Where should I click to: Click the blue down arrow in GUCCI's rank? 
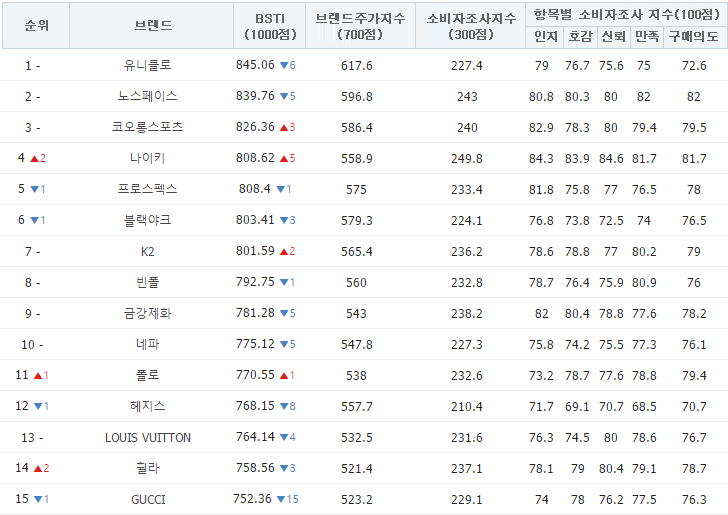coord(39,499)
